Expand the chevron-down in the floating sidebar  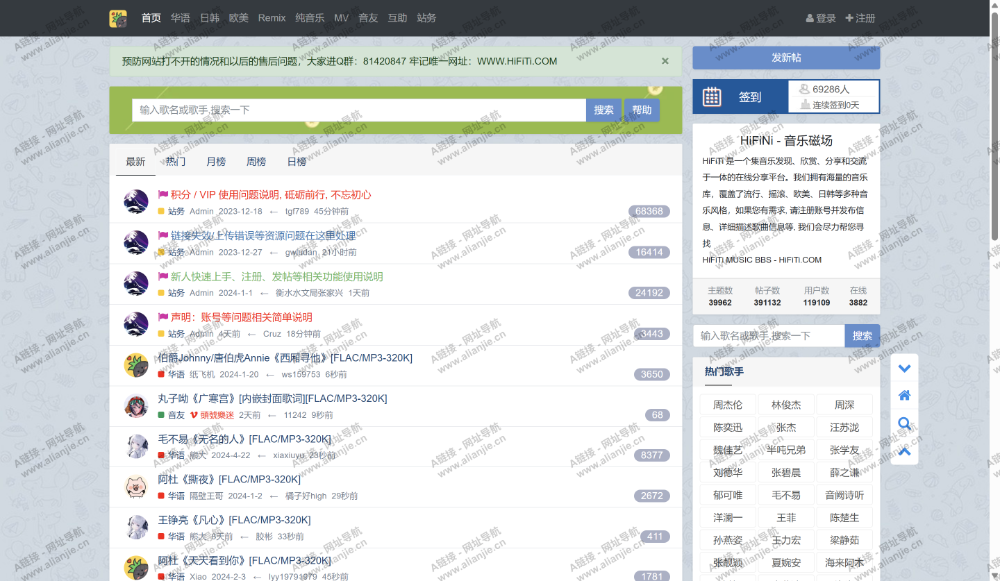click(904, 368)
